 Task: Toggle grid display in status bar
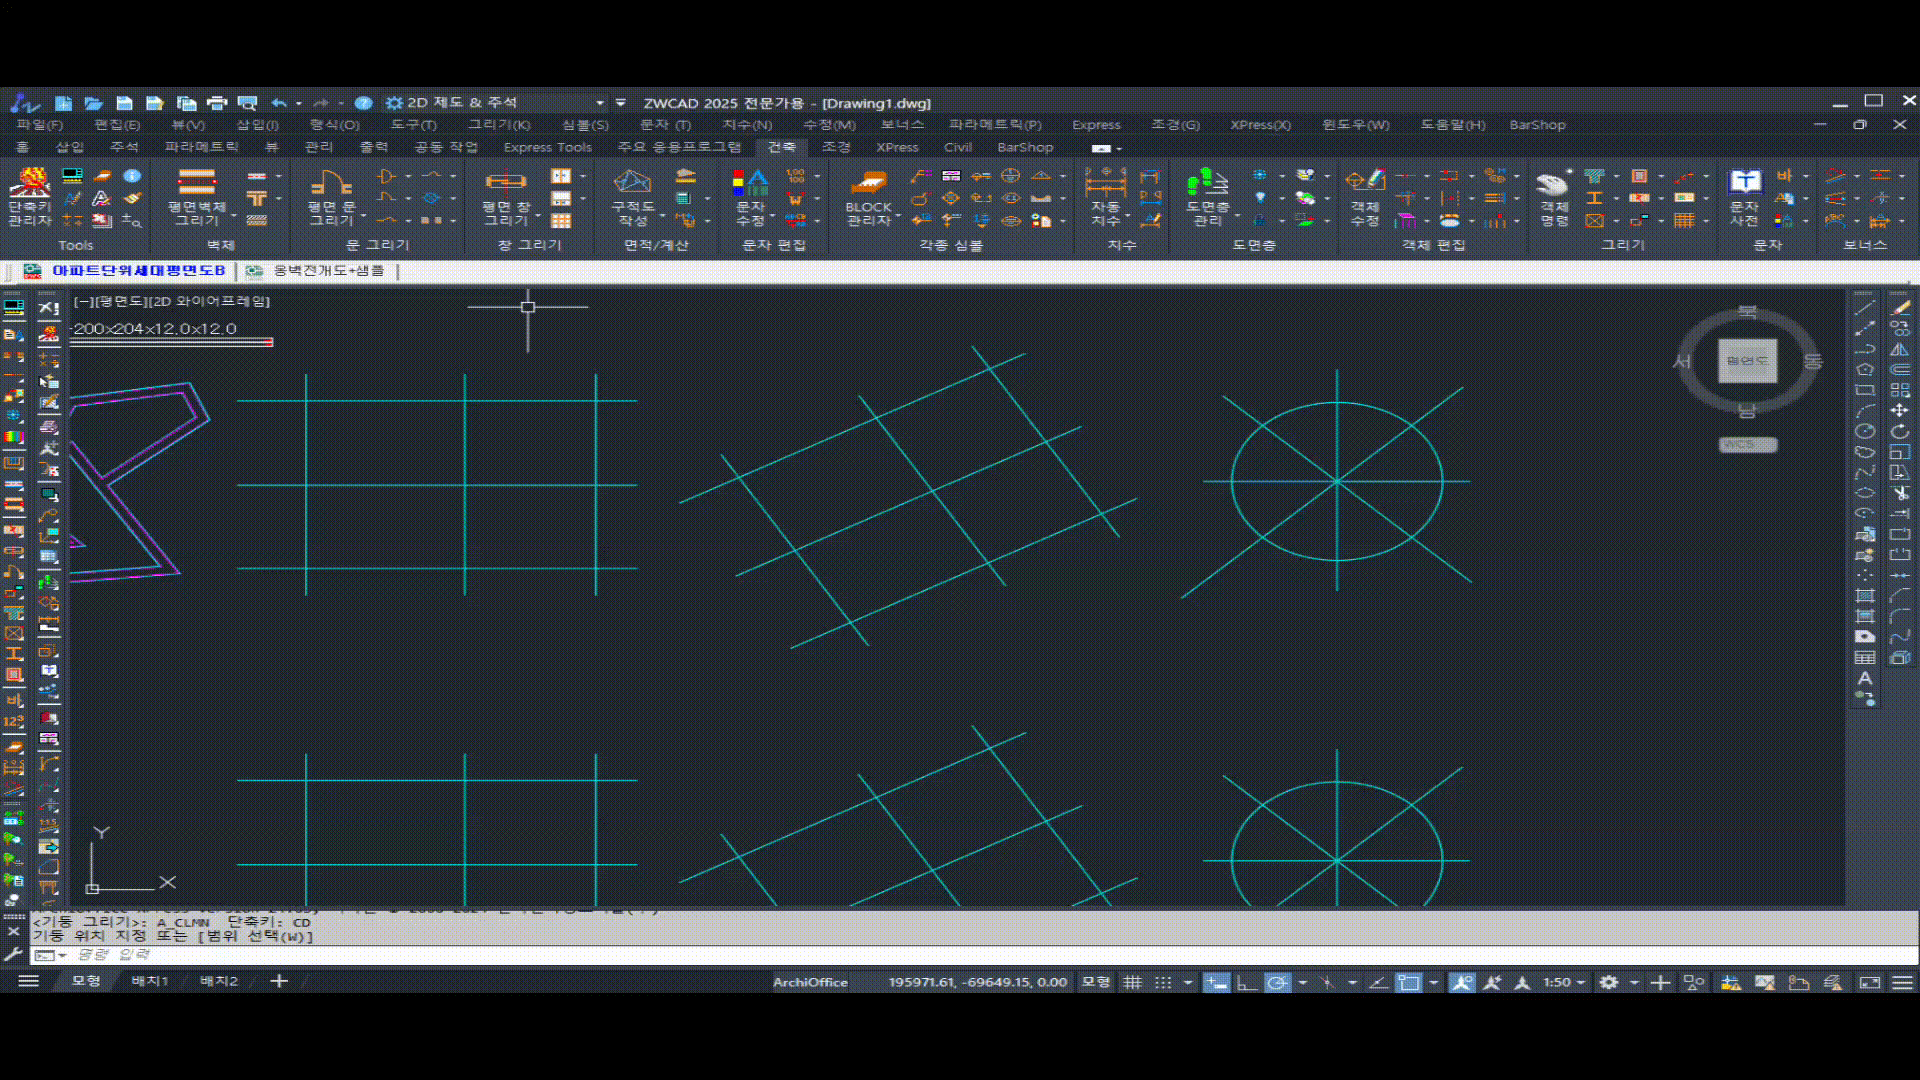click(x=1132, y=983)
